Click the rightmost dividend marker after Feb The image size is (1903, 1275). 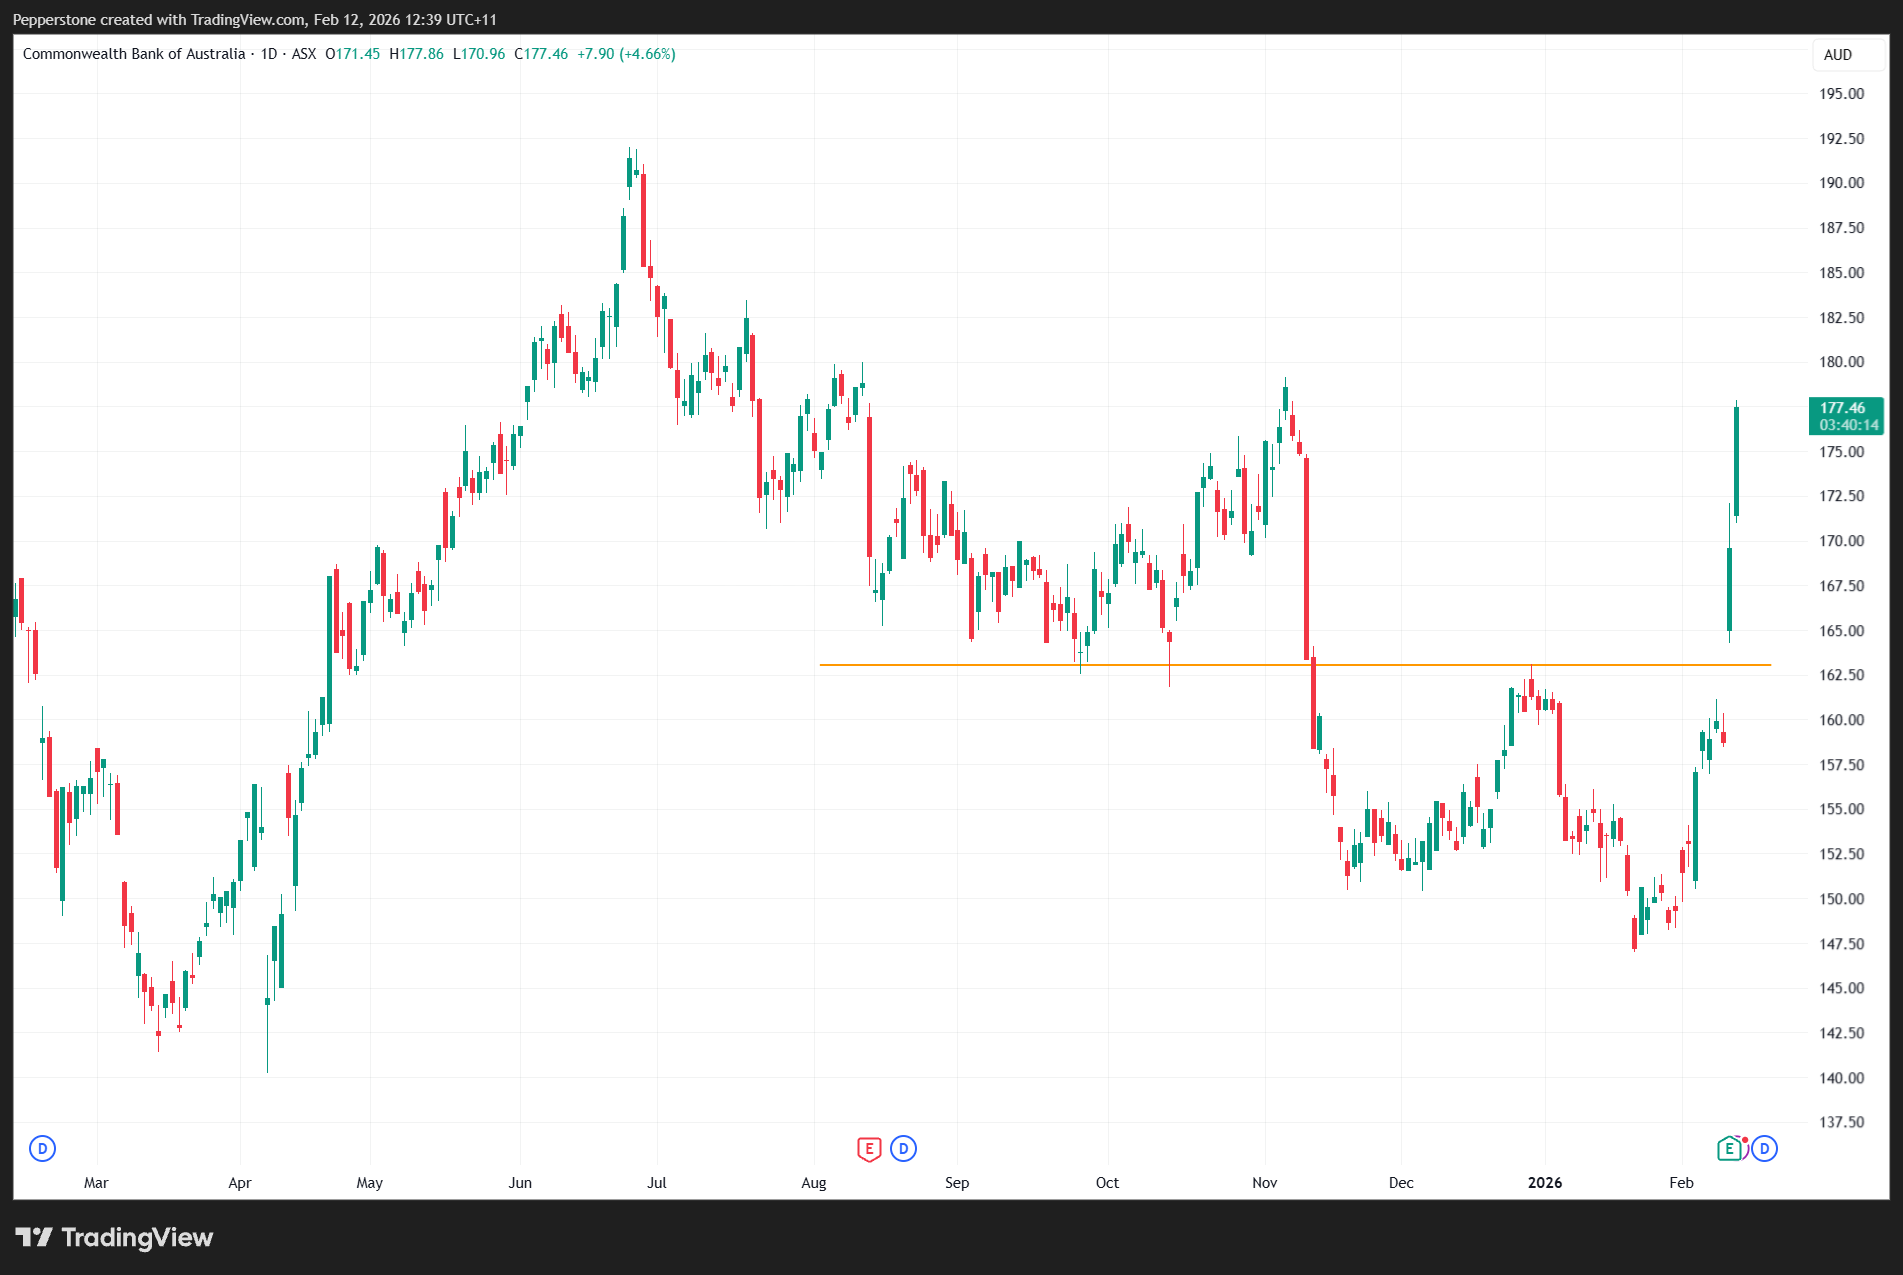1764,1149
